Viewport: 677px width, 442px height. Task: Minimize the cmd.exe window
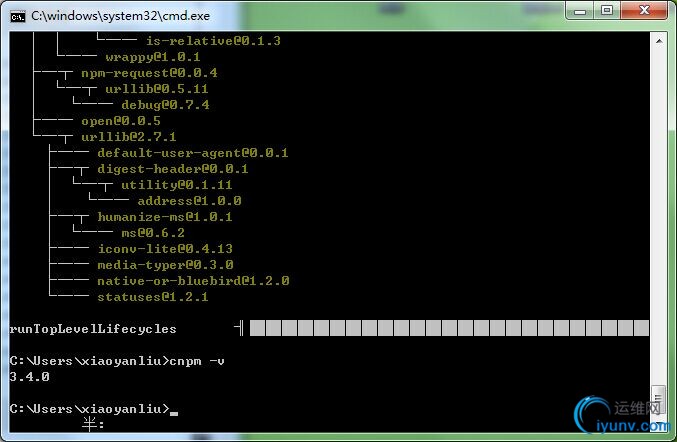(x=580, y=11)
